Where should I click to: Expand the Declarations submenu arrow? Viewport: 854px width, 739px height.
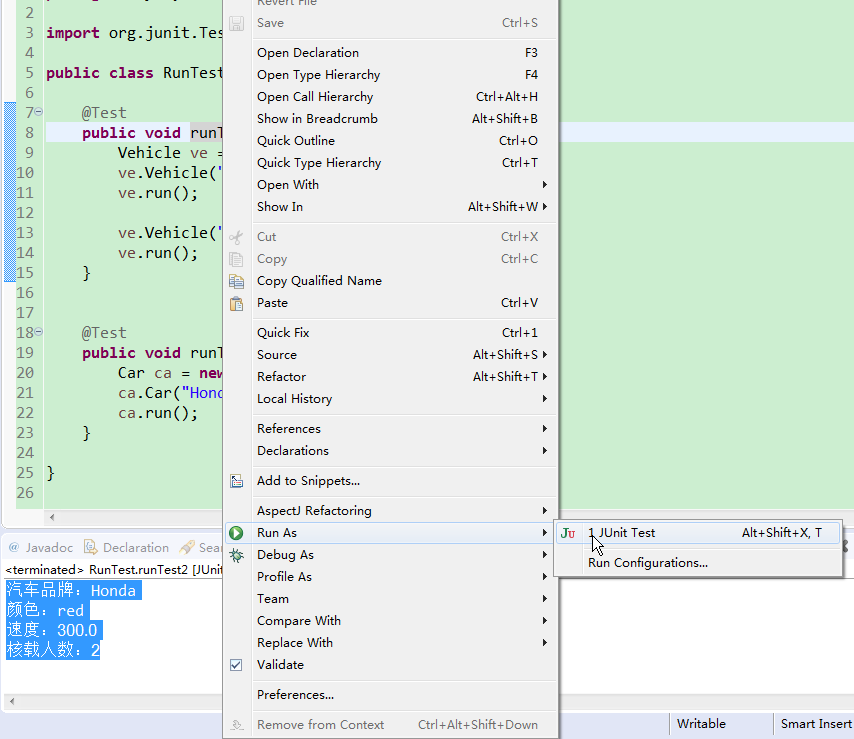pos(545,450)
